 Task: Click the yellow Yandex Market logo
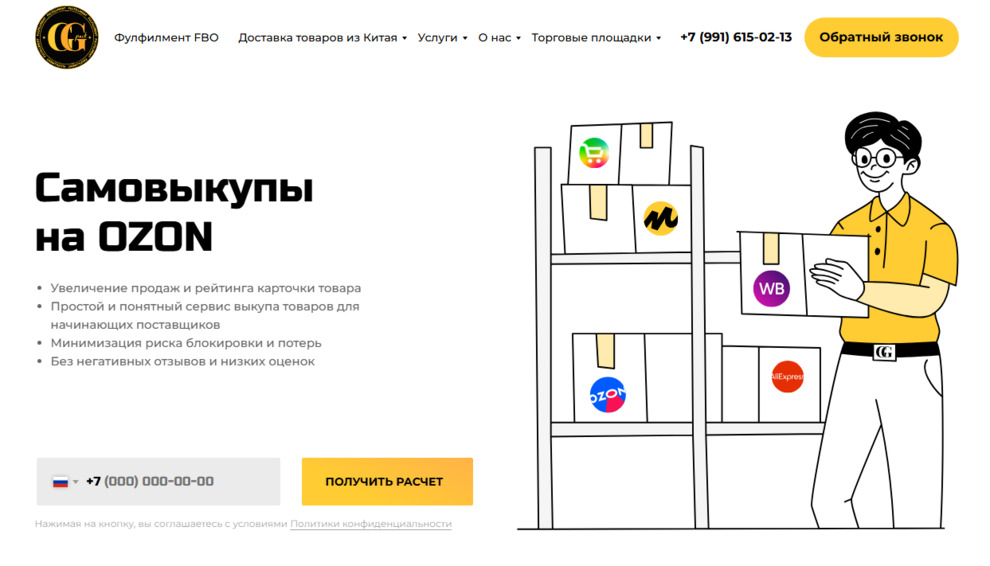[660, 219]
